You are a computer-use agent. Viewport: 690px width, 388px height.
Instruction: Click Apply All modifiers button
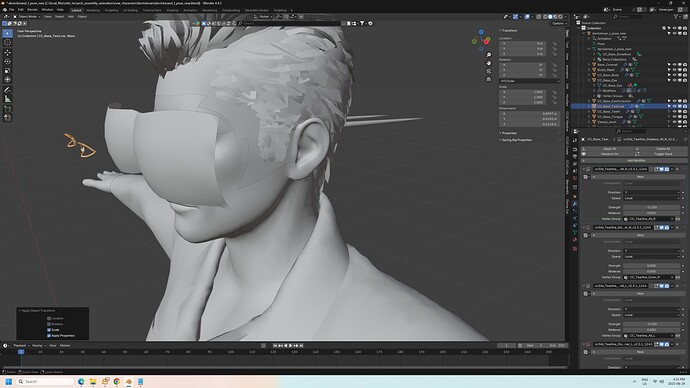point(609,149)
